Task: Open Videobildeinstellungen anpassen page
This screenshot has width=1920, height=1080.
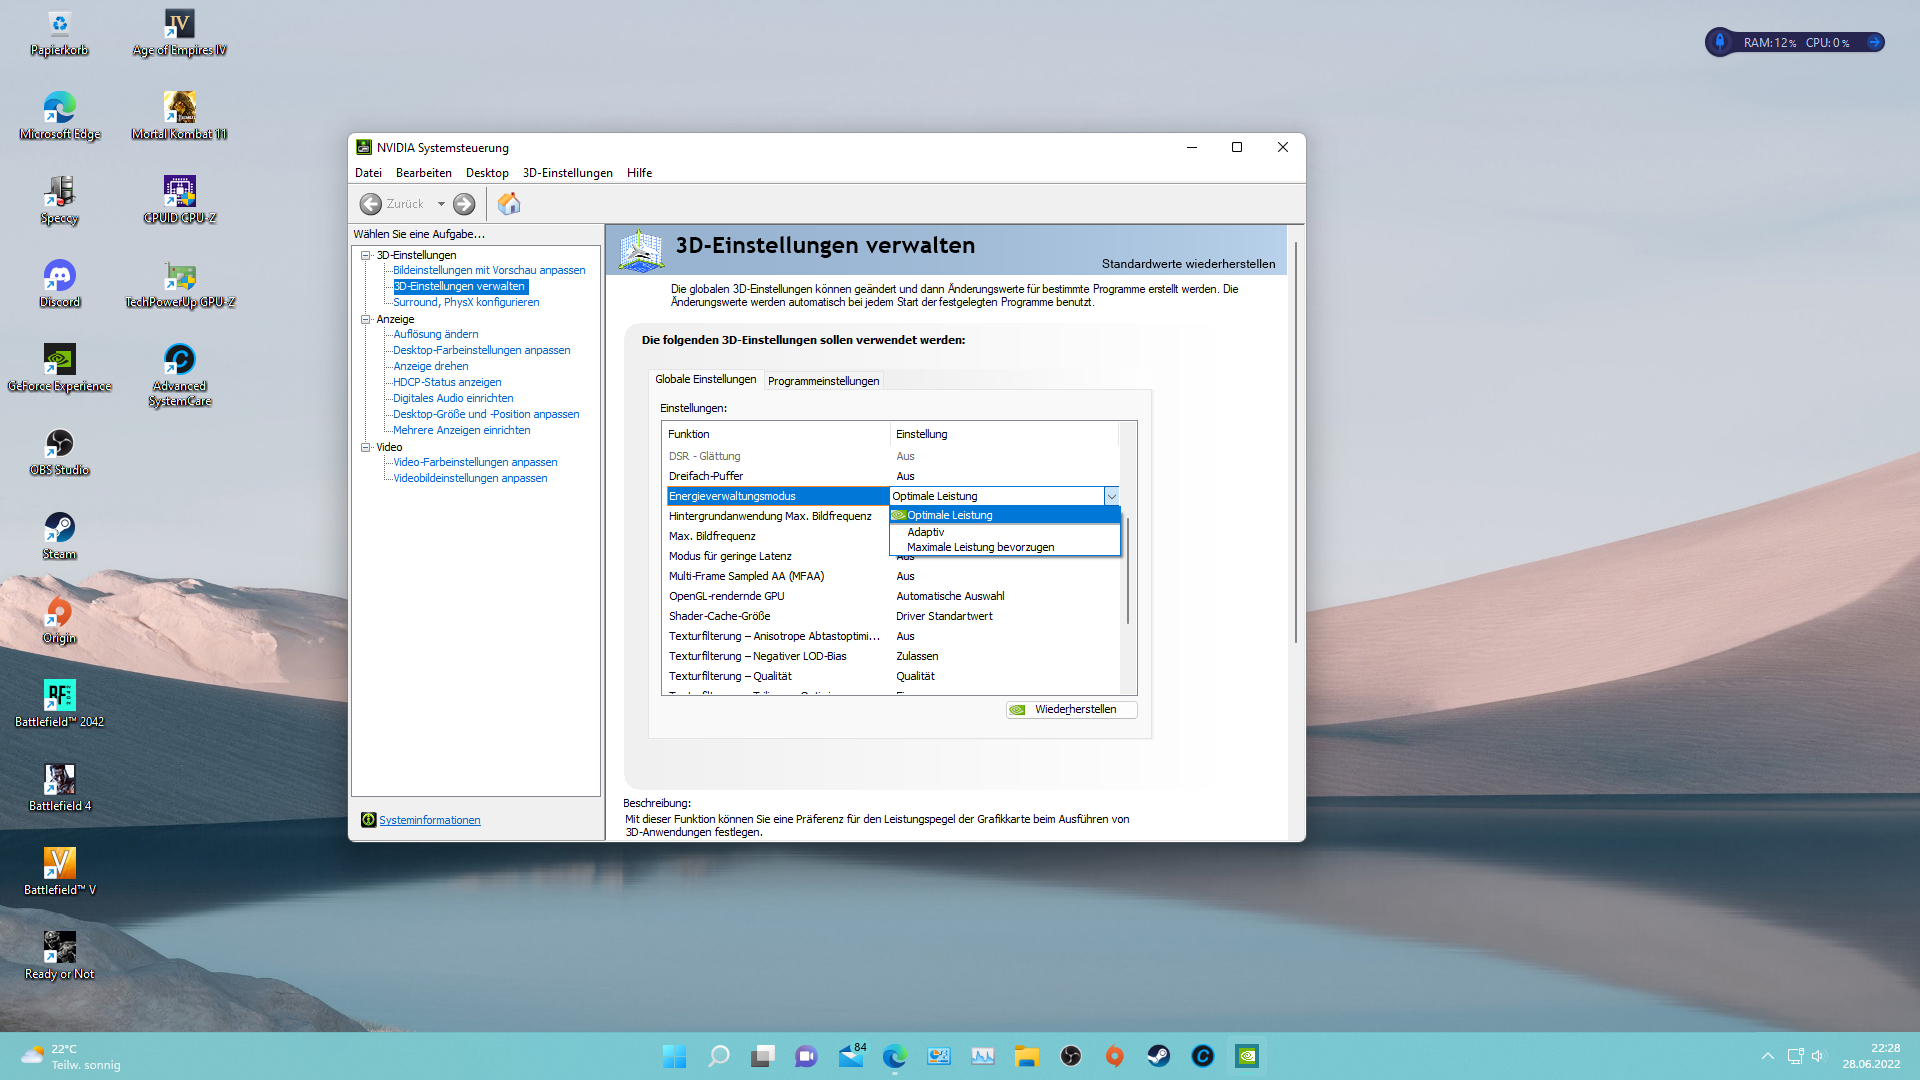Action: point(470,478)
